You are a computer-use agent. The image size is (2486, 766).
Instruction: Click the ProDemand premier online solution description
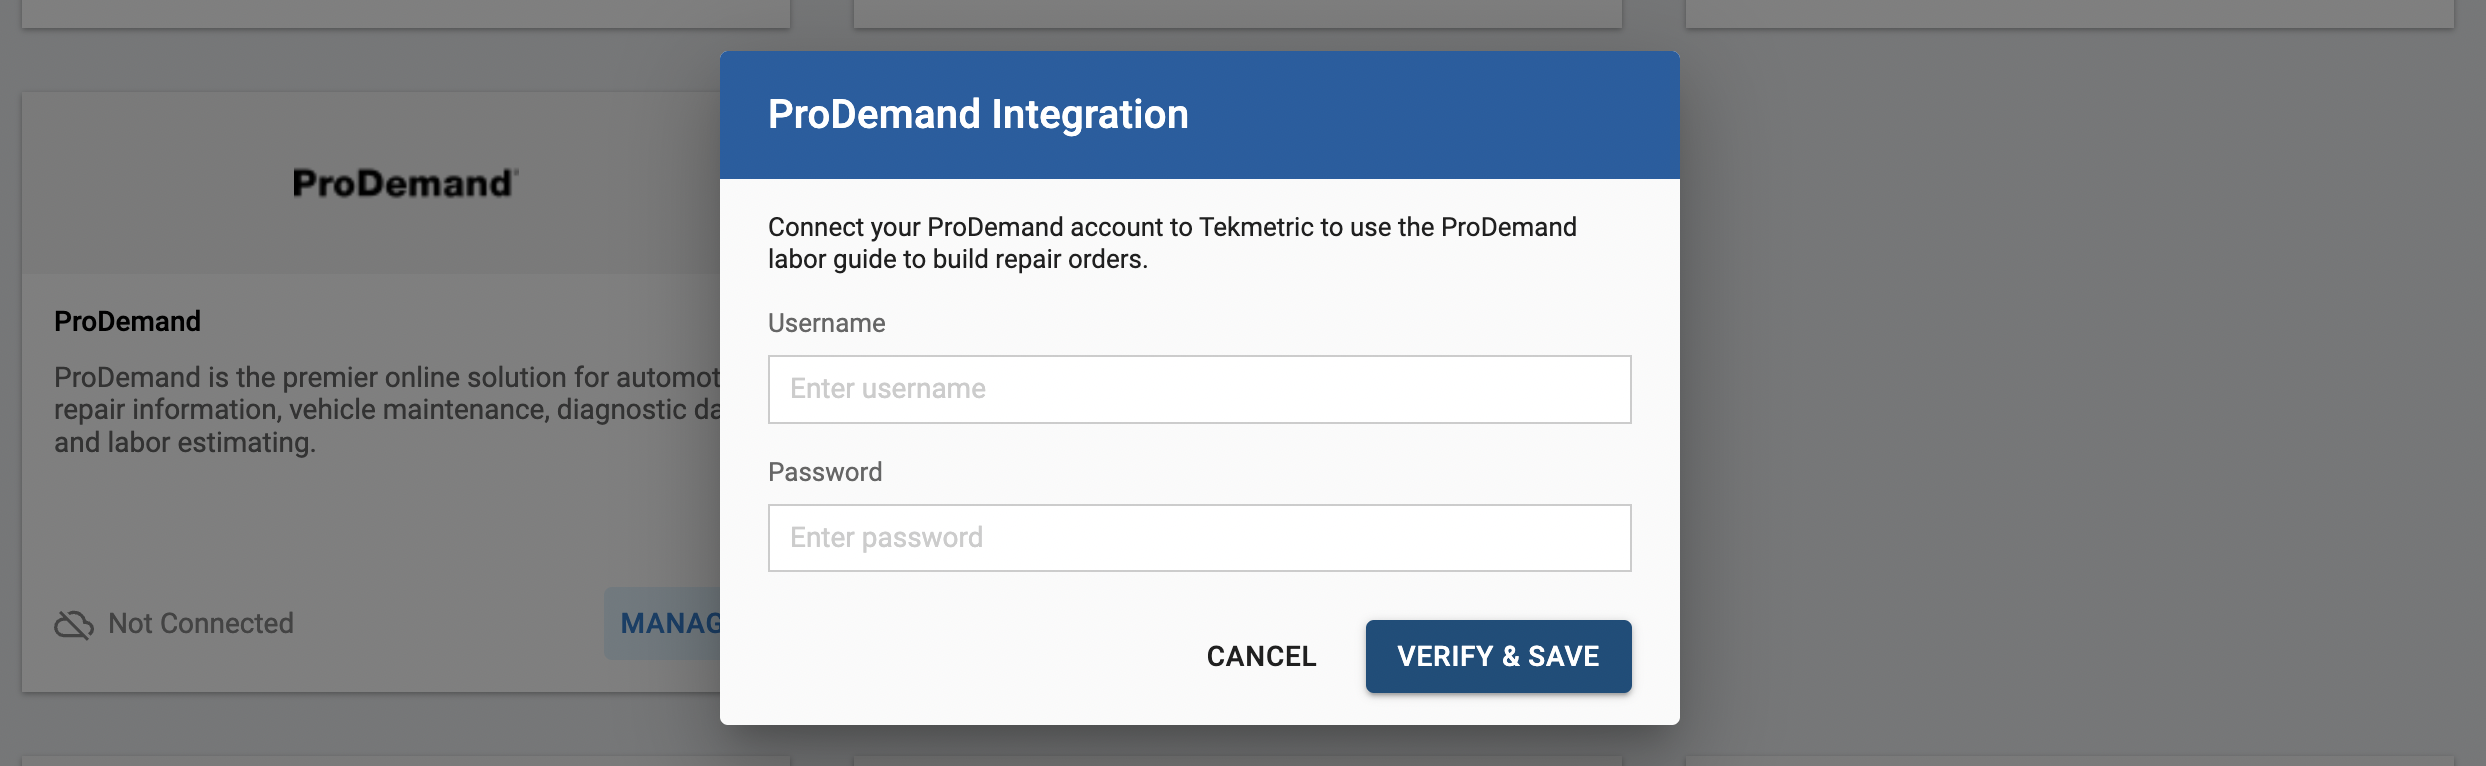point(386,410)
